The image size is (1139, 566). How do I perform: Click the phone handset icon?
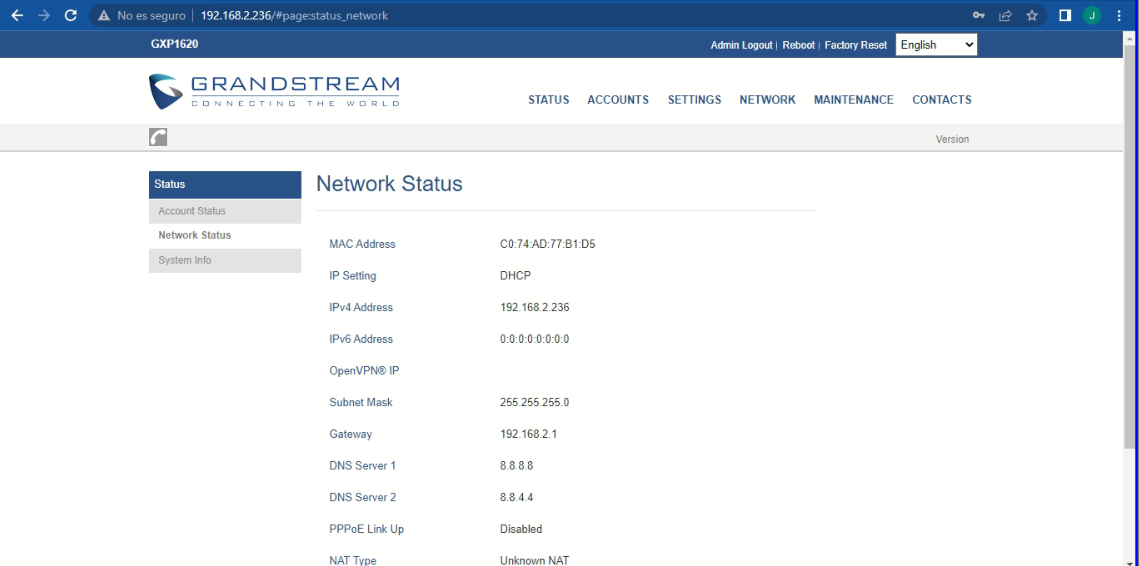coord(158,138)
